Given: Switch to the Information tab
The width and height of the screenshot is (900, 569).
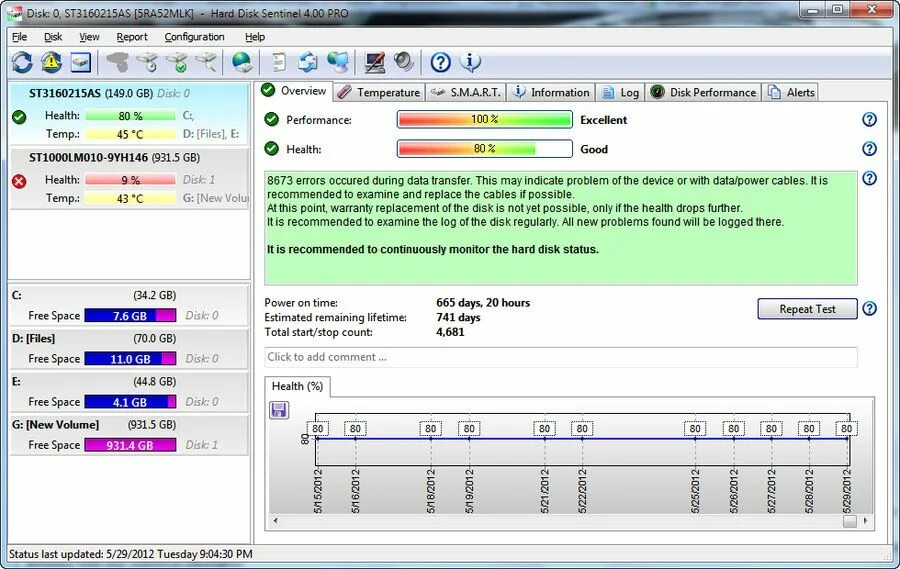Looking at the screenshot, I should (550, 92).
